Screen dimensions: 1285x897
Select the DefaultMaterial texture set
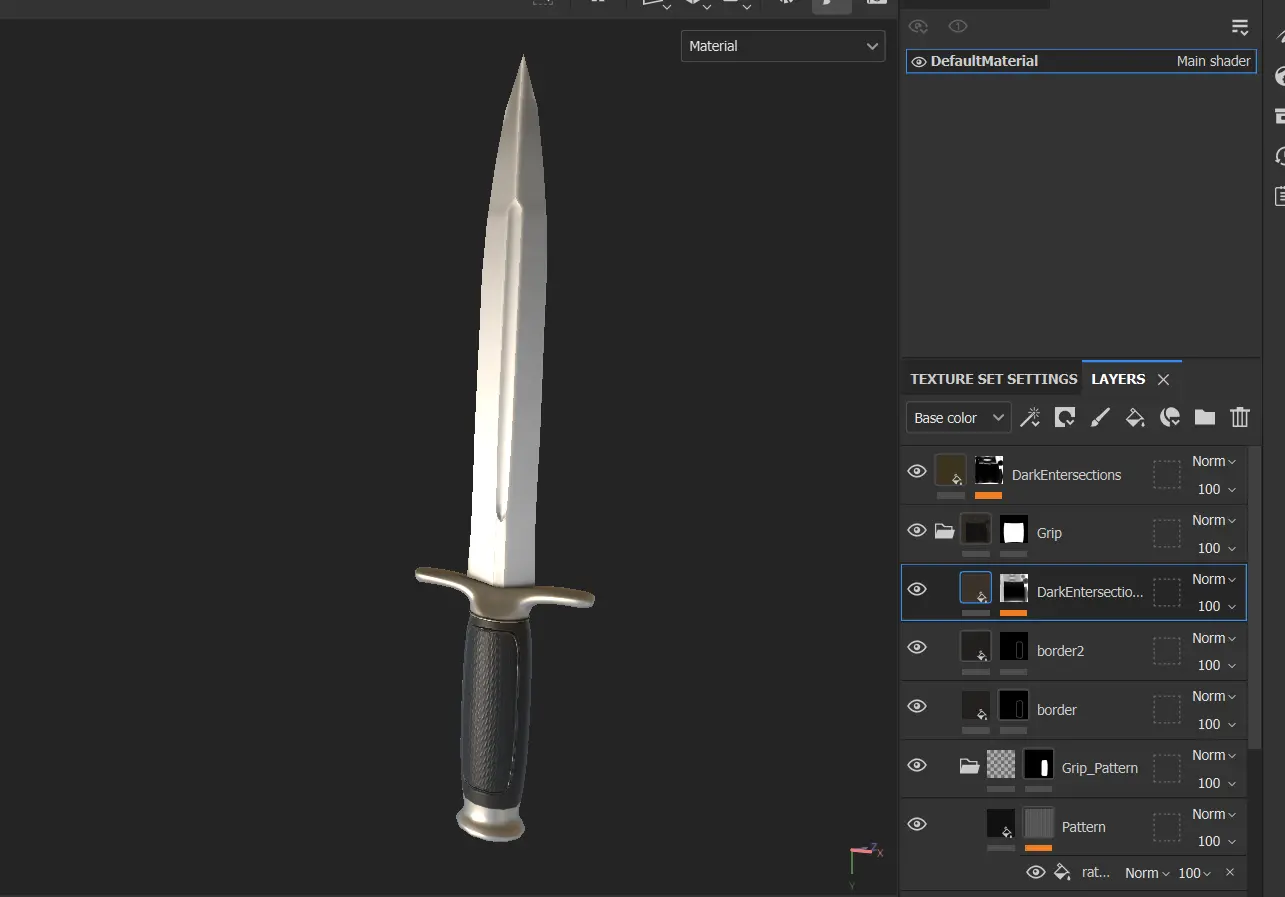(984, 61)
